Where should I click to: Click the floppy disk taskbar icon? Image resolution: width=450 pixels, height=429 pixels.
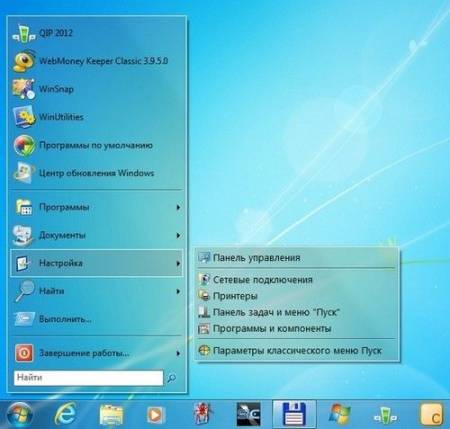click(x=294, y=414)
